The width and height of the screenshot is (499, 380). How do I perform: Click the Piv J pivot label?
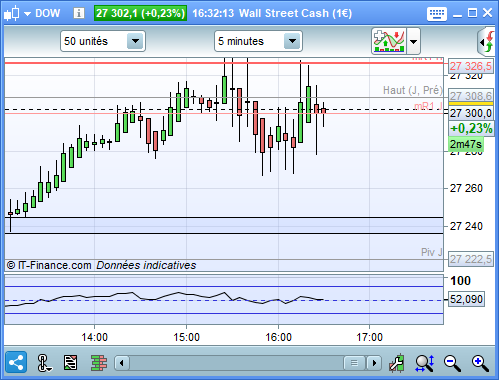(x=432, y=252)
